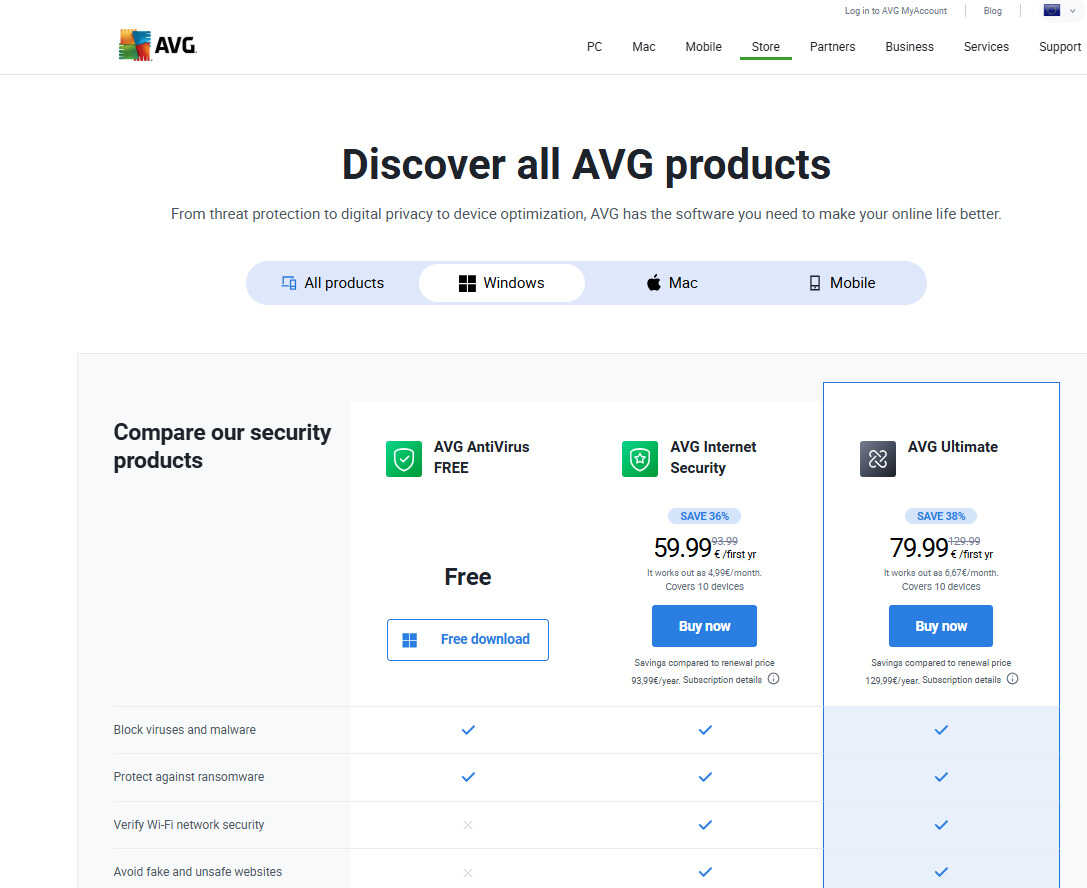Click the AVG Ultimate product icon

click(x=878, y=459)
